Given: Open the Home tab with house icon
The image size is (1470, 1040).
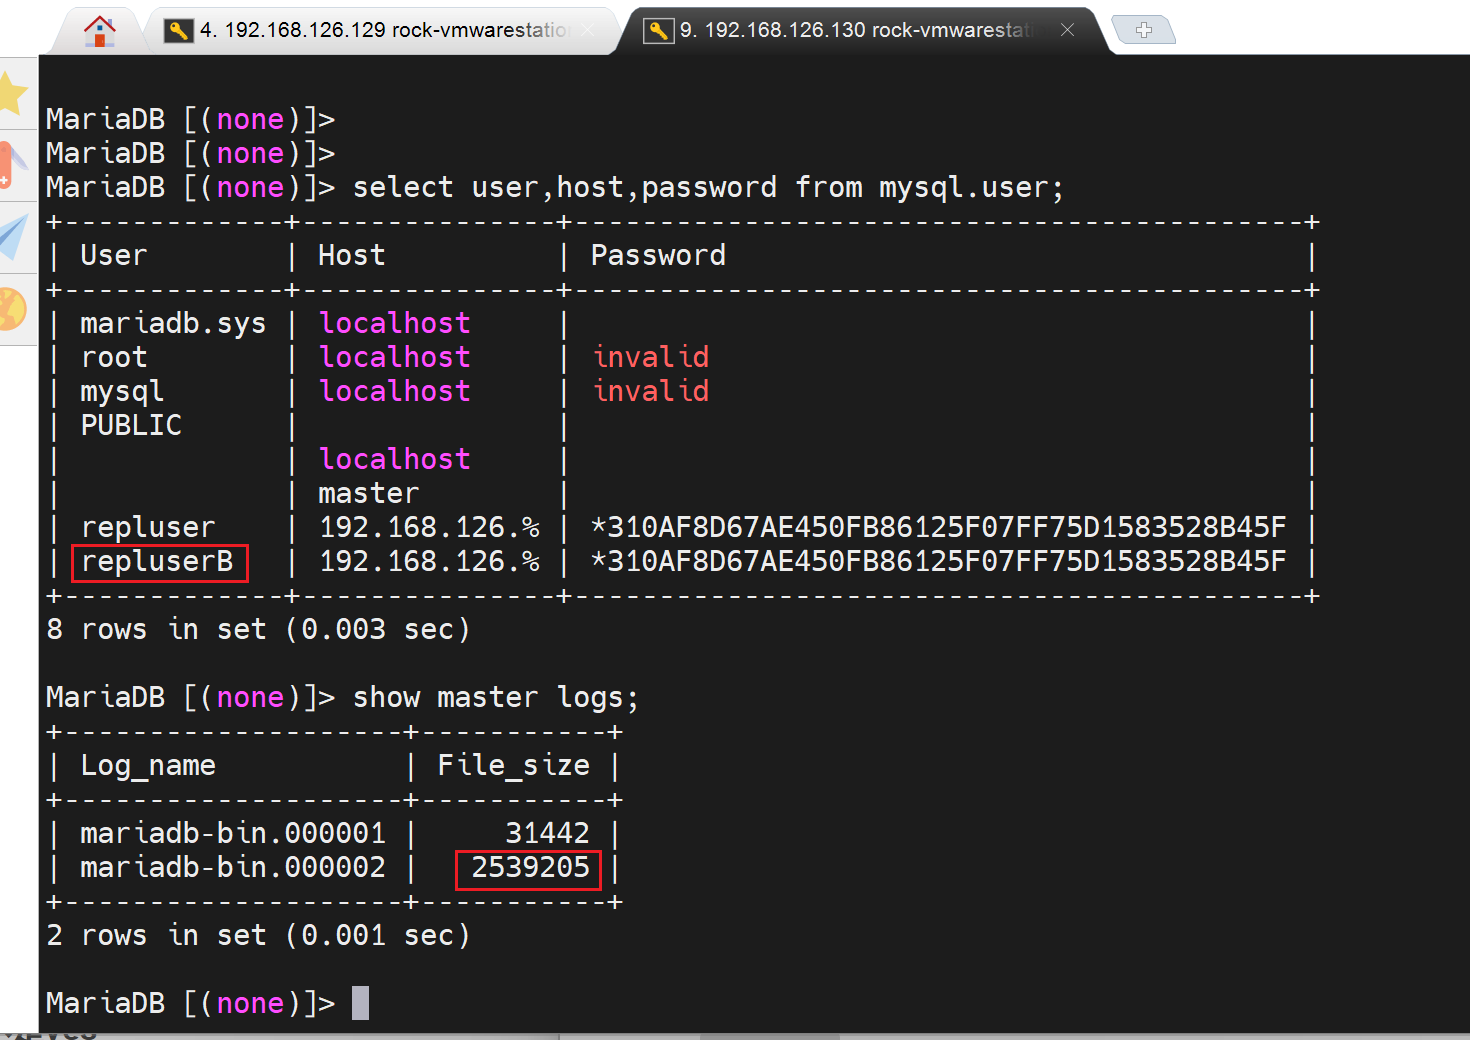Looking at the screenshot, I should click(99, 31).
